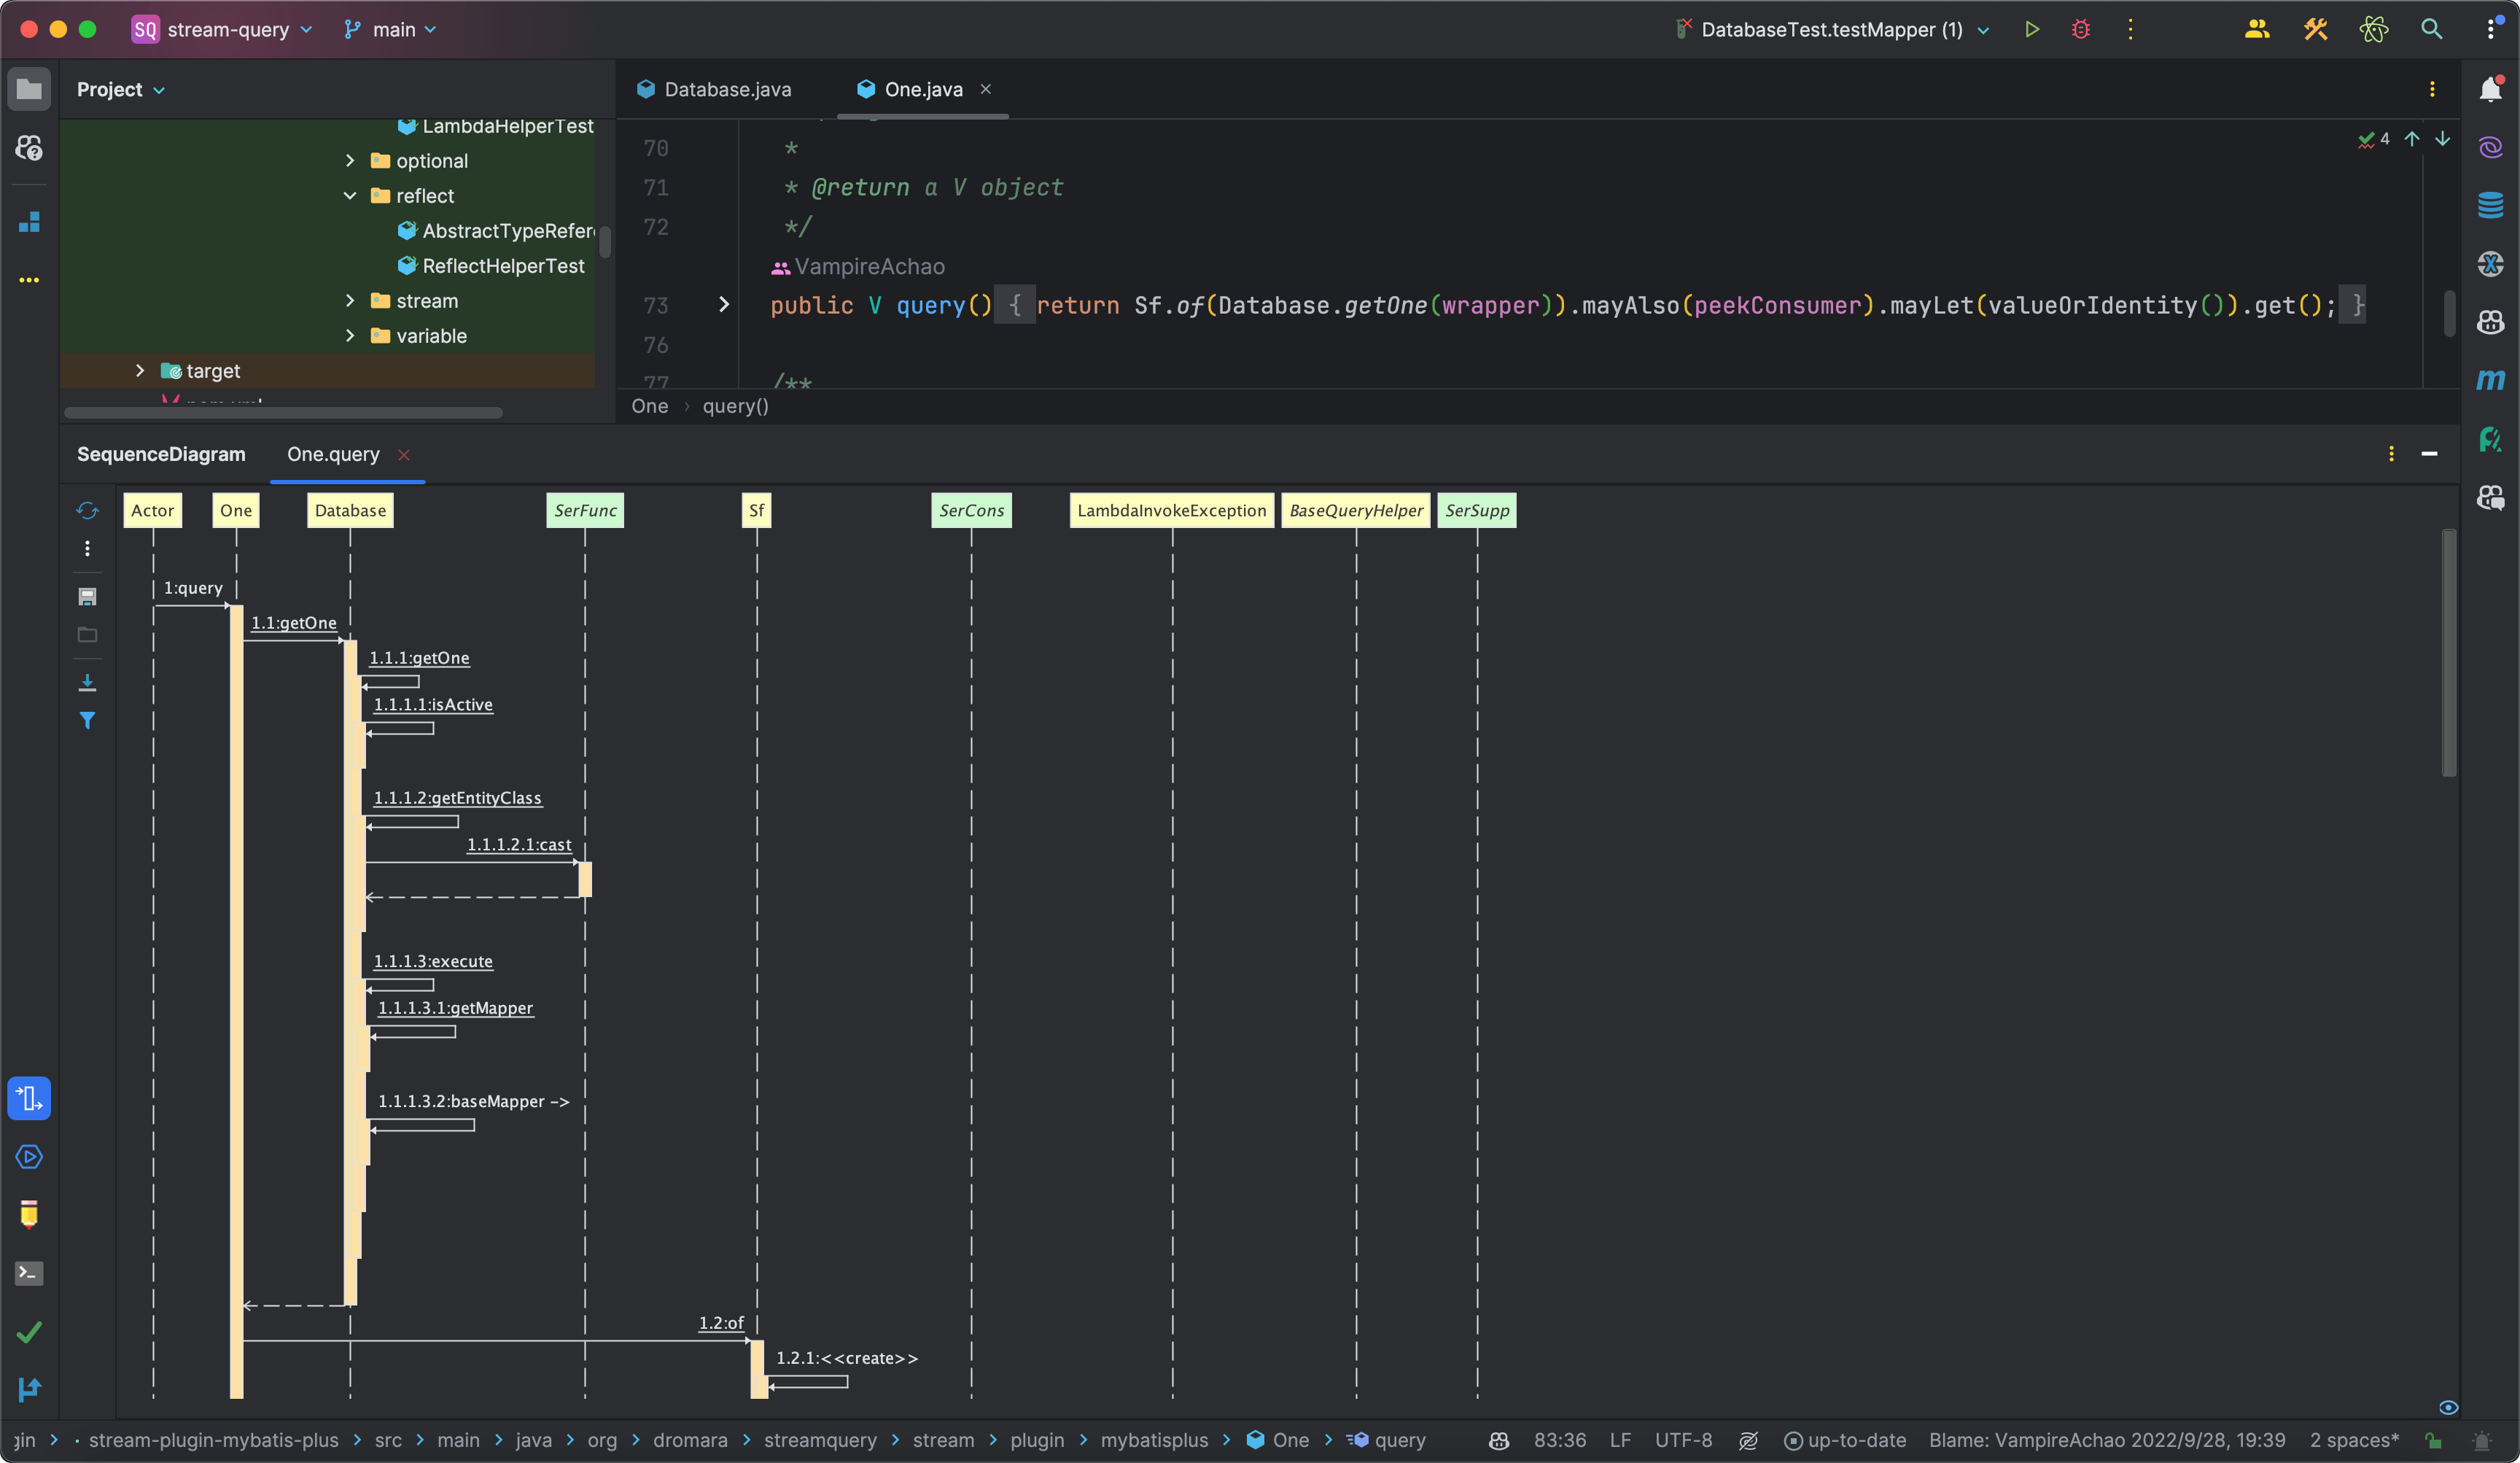
Task: Click the save diagram icon
Action: [x=87, y=597]
